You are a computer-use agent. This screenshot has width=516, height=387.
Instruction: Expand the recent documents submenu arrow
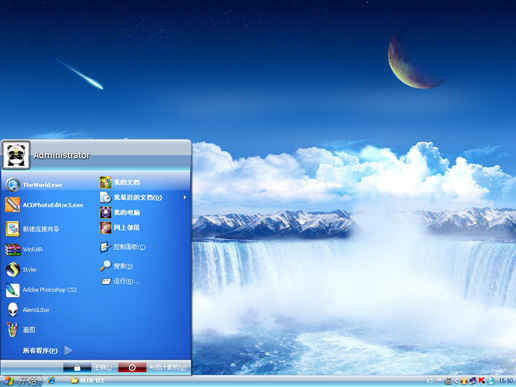point(185,197)
